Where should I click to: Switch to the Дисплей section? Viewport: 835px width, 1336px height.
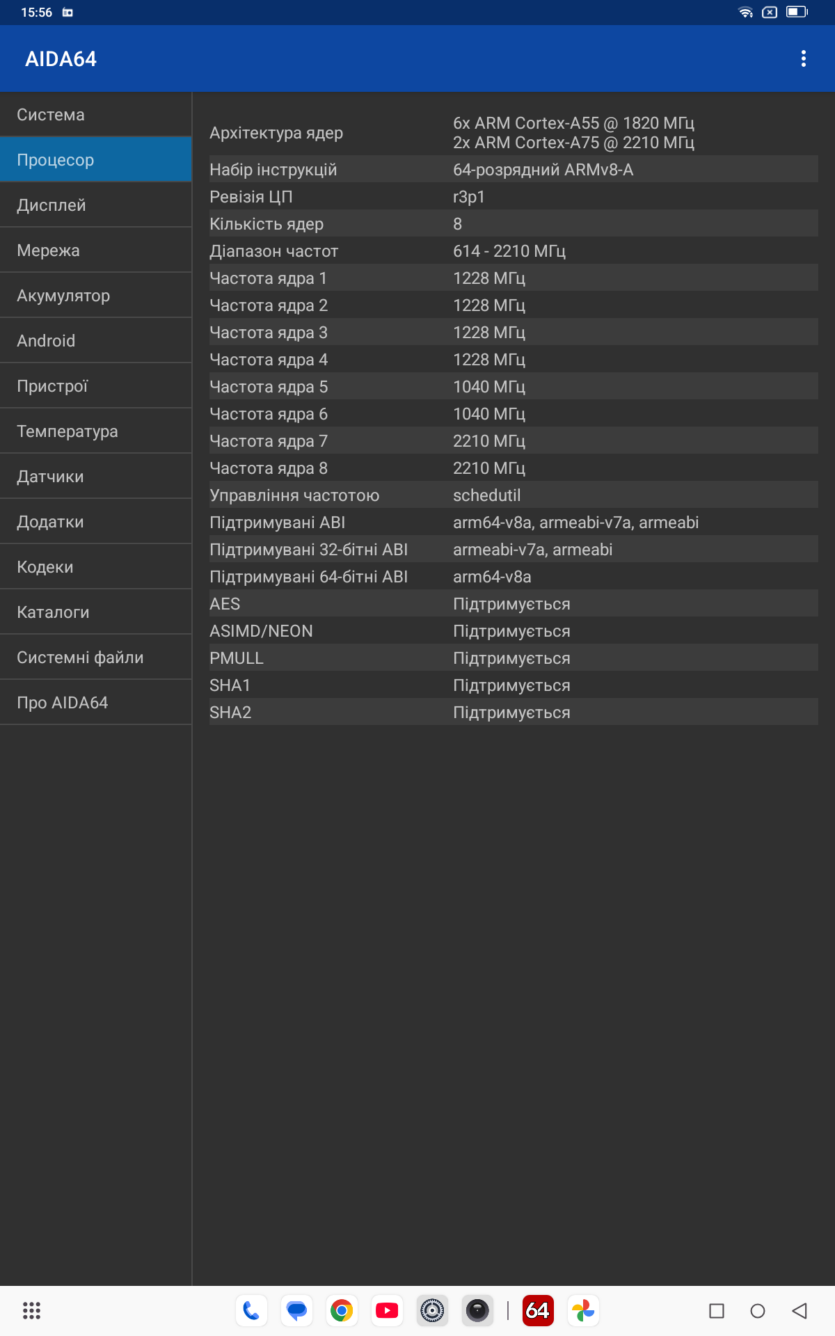[96, 205]
